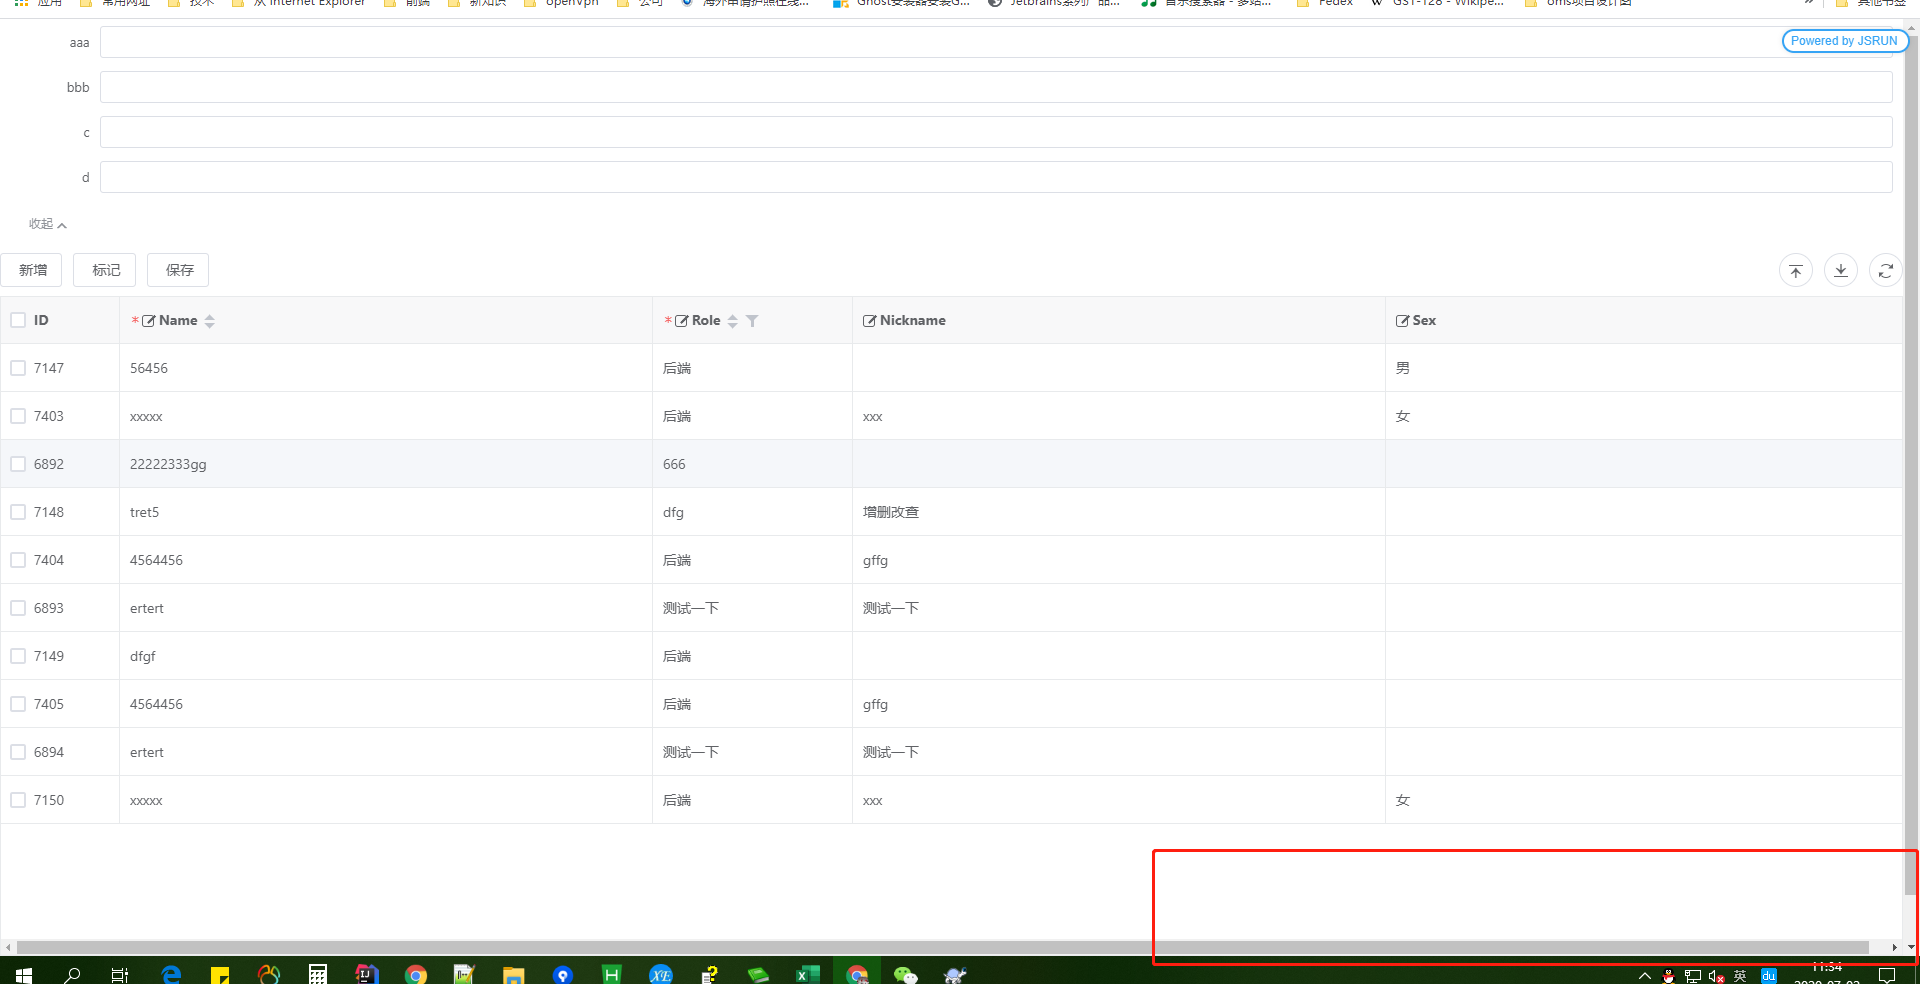Click the sort arrows in the Role column
1920x984 pixels.
tap(733, 321)
